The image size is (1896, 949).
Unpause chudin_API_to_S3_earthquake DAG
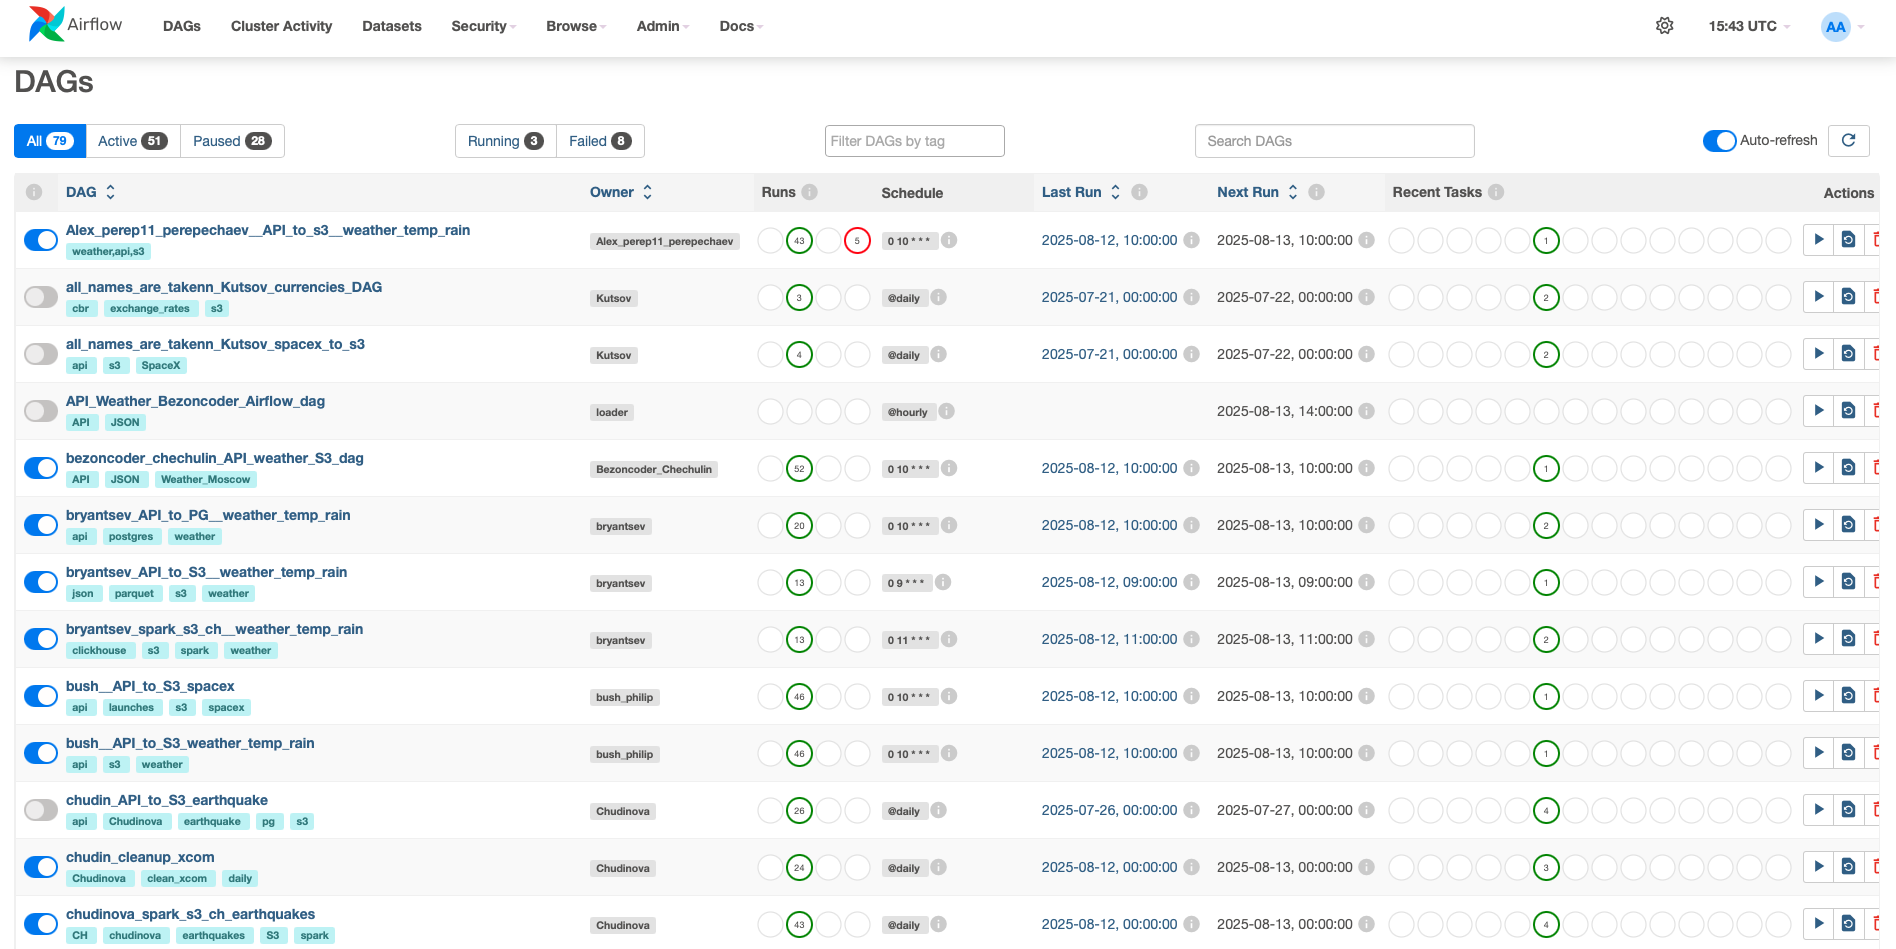tap(41, 810)
